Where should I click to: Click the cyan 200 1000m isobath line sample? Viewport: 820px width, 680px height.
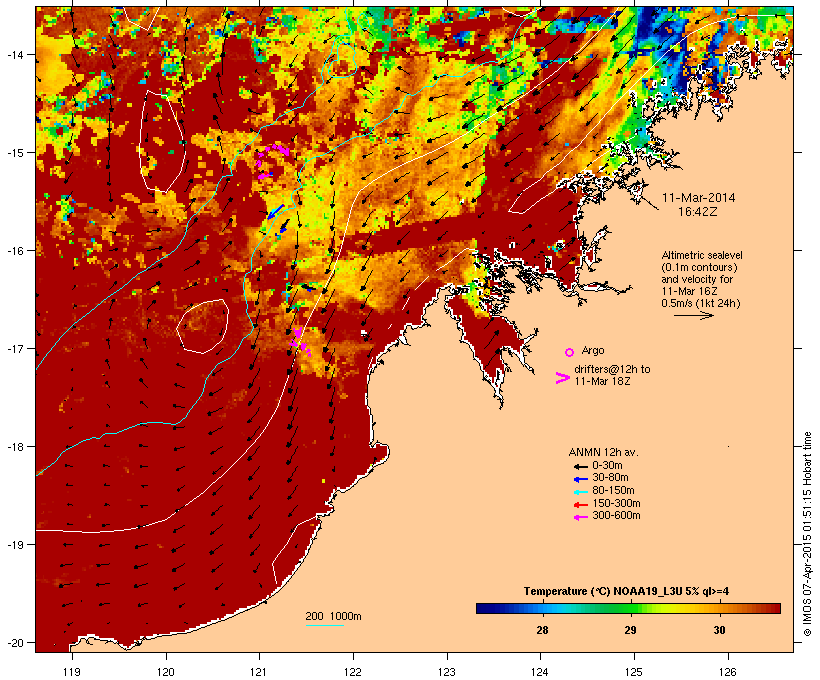(x=325, y=625)
